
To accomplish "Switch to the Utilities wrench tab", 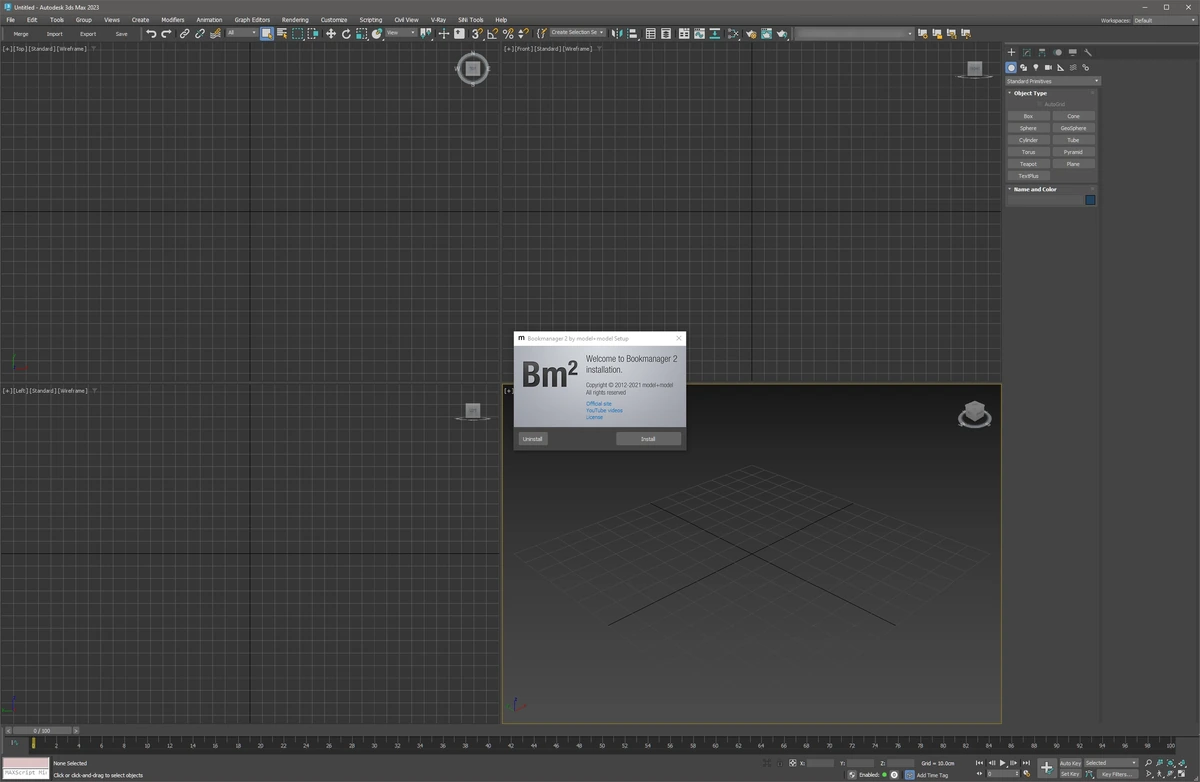I will (1088, 52).
